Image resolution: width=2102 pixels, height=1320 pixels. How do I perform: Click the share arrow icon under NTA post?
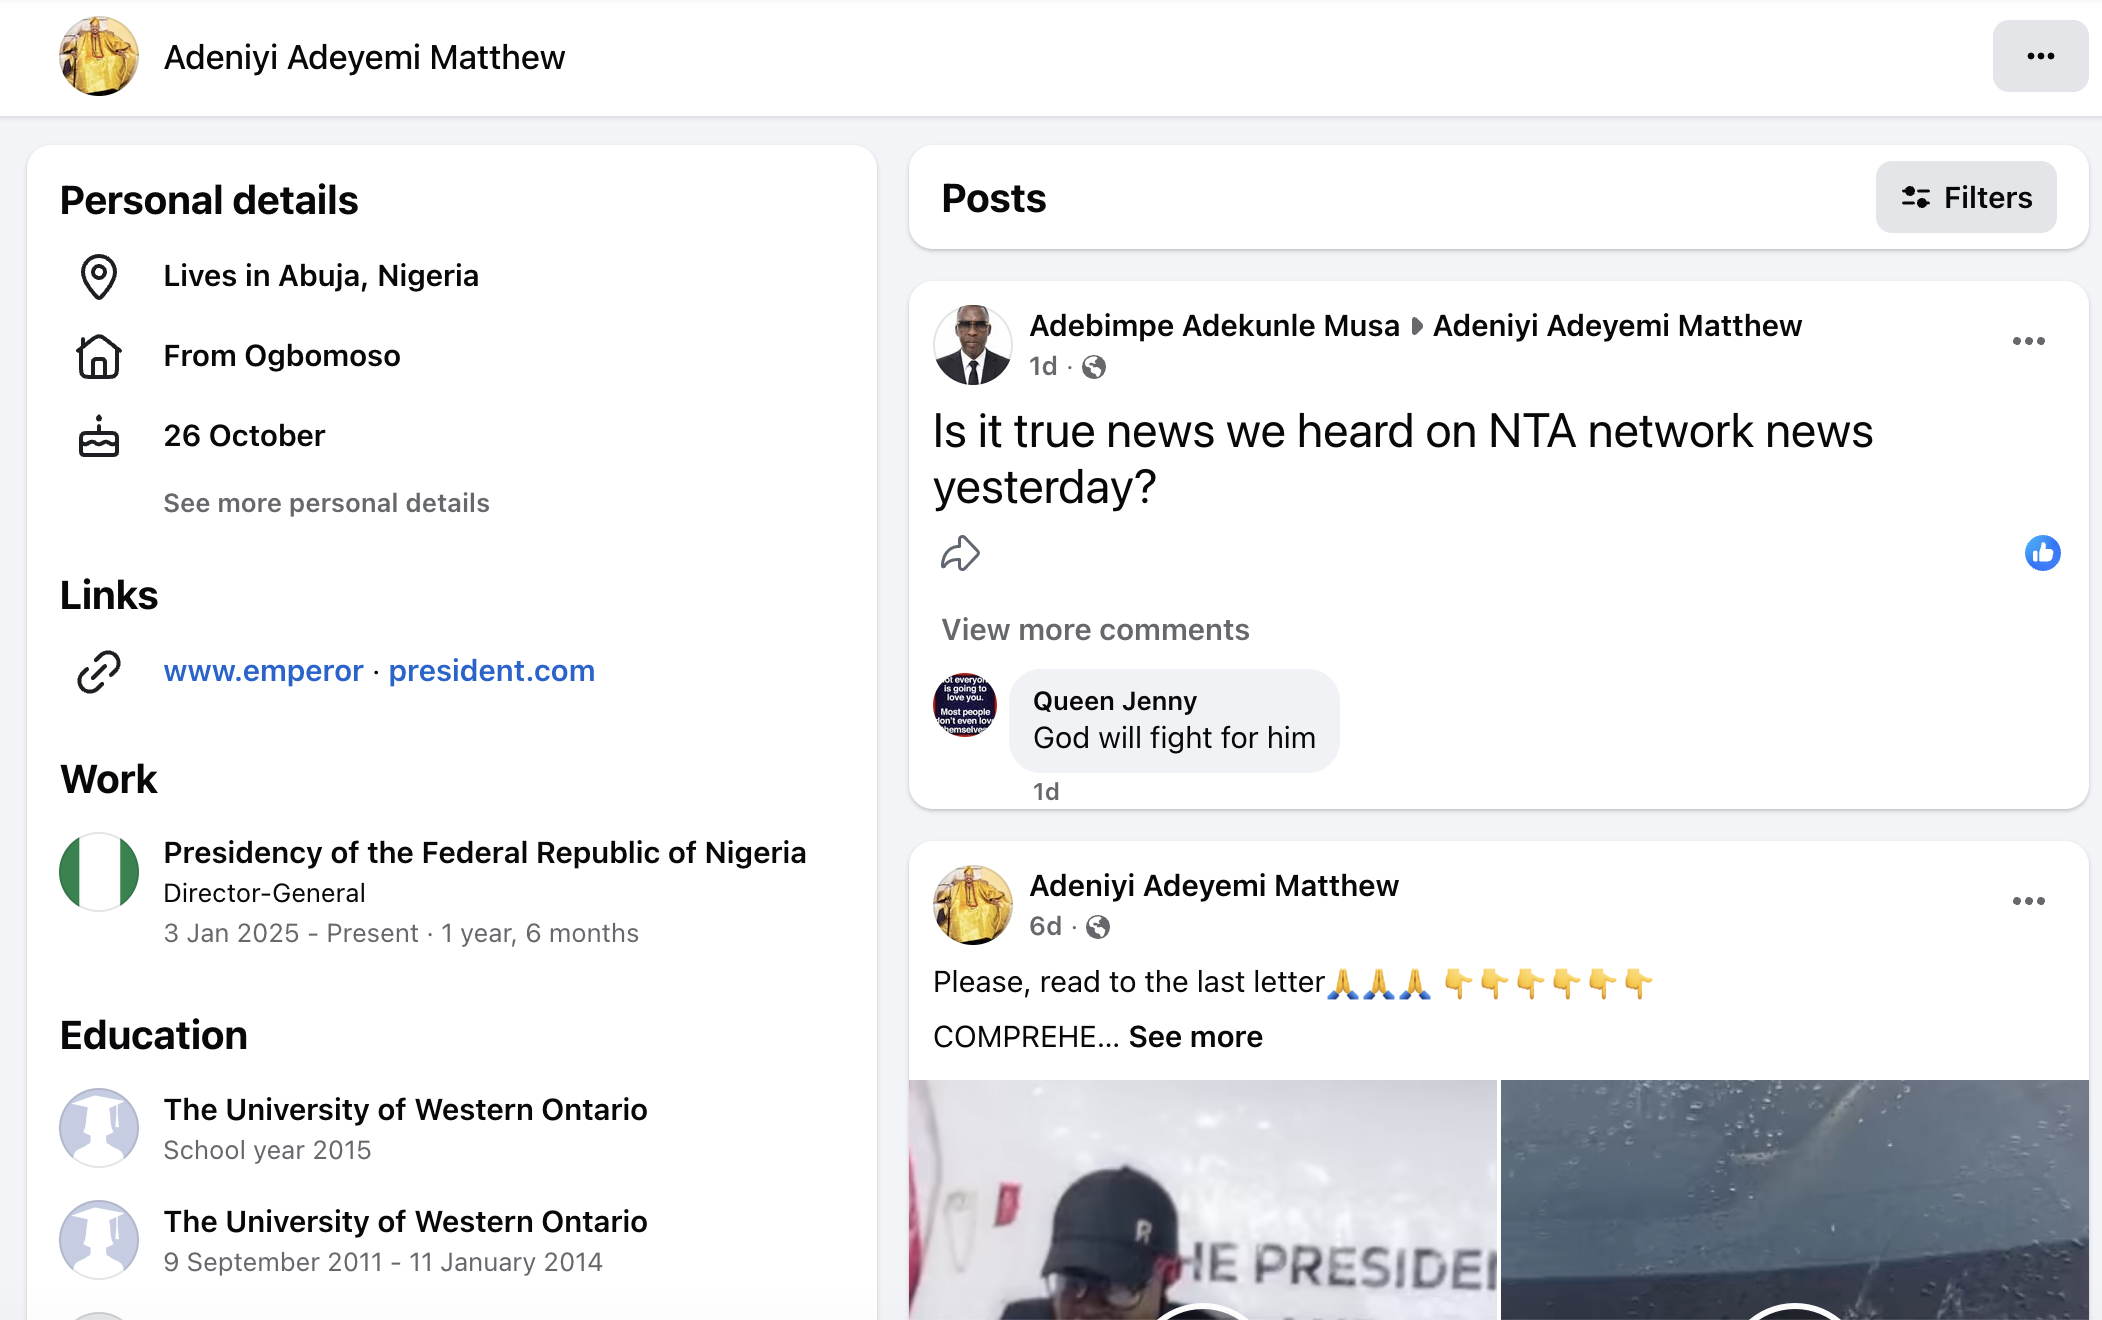pyautogui.click(x=960, y=553)
